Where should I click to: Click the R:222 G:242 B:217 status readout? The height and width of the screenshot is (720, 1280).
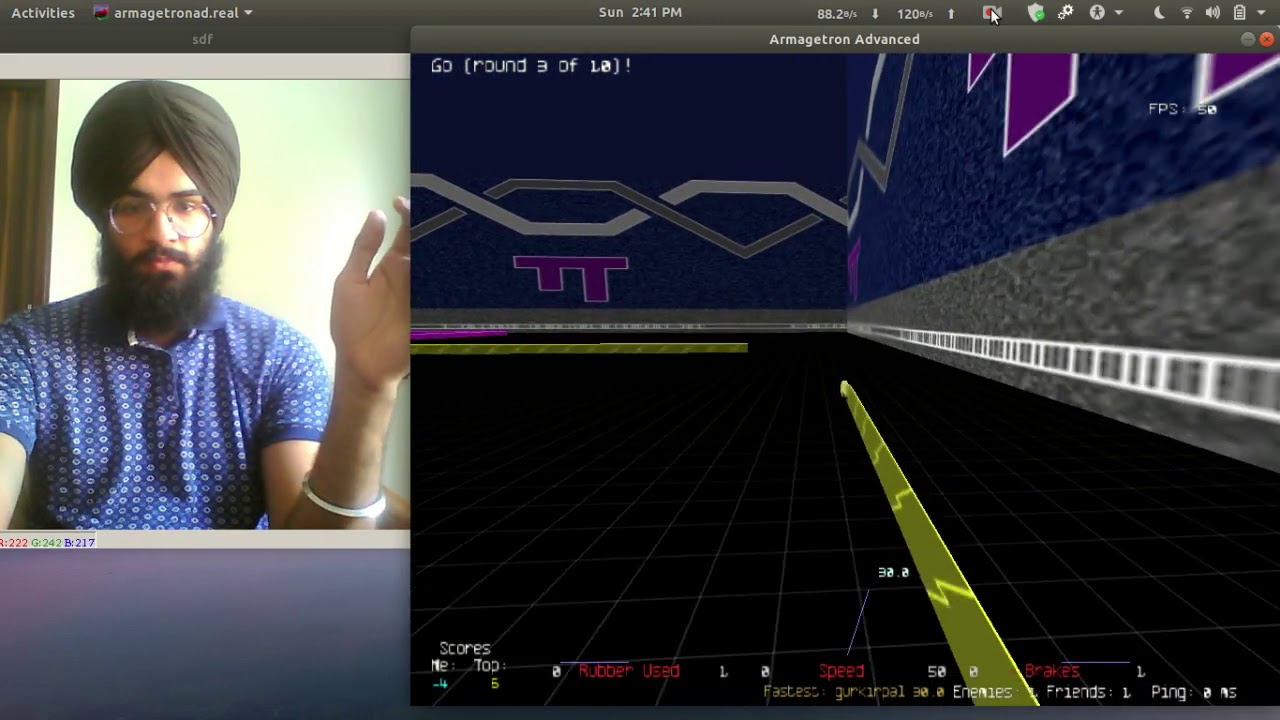coord(47,542)
